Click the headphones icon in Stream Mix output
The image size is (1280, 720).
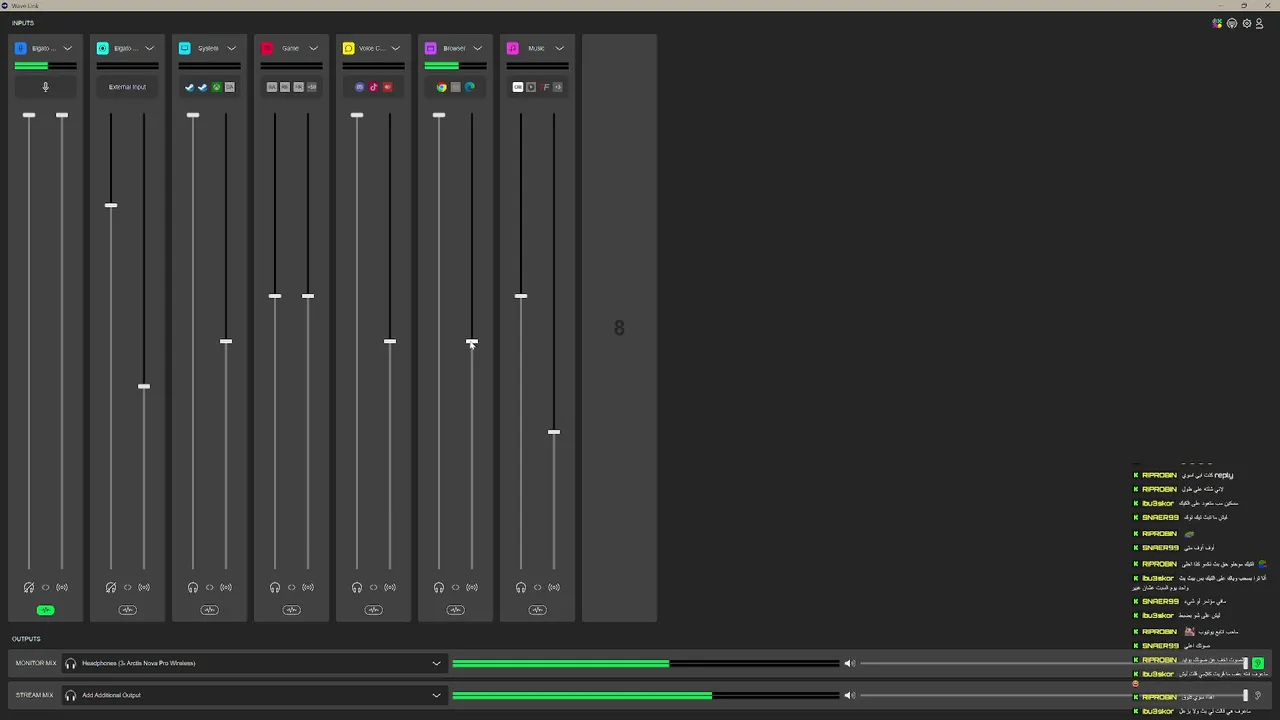coord(70,695)
